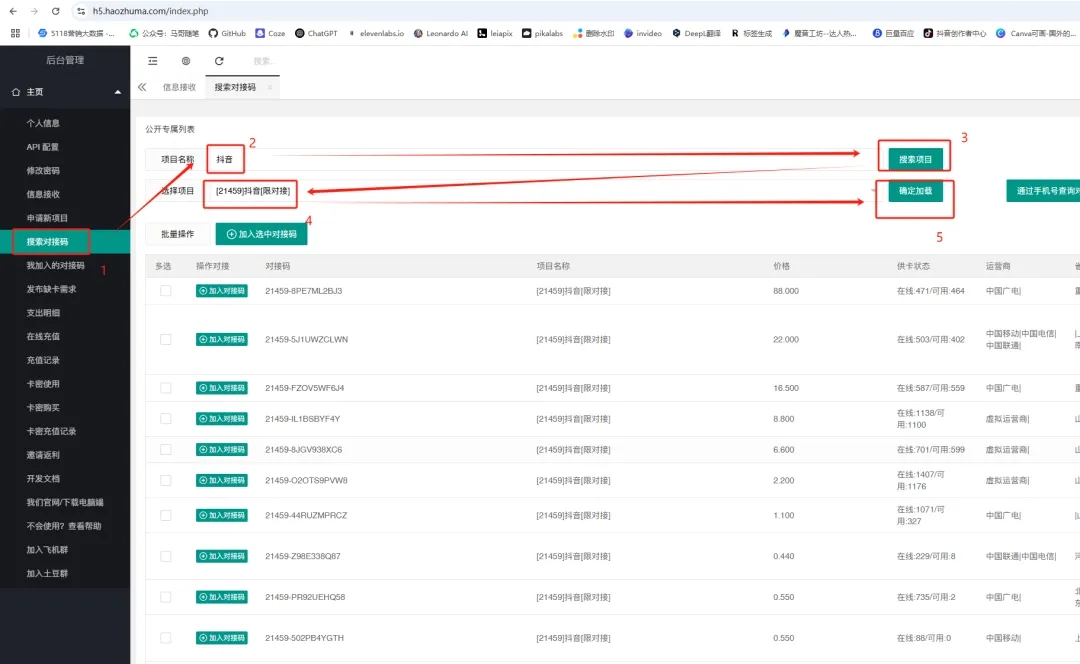
Task: Open the GitHub bookmark
Action: point(227,33)
